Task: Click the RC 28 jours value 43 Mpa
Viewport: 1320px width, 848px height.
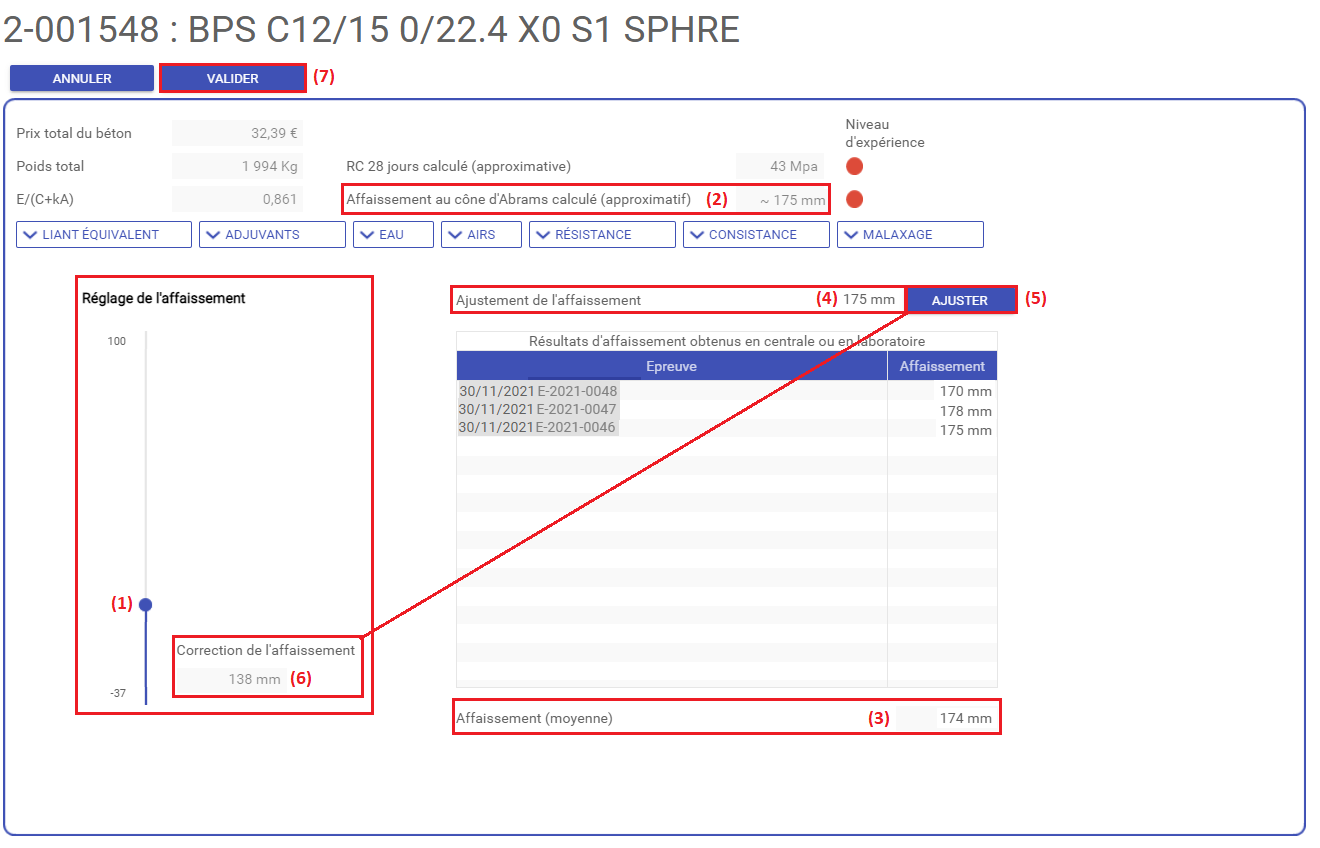Action: pos(780,166)
